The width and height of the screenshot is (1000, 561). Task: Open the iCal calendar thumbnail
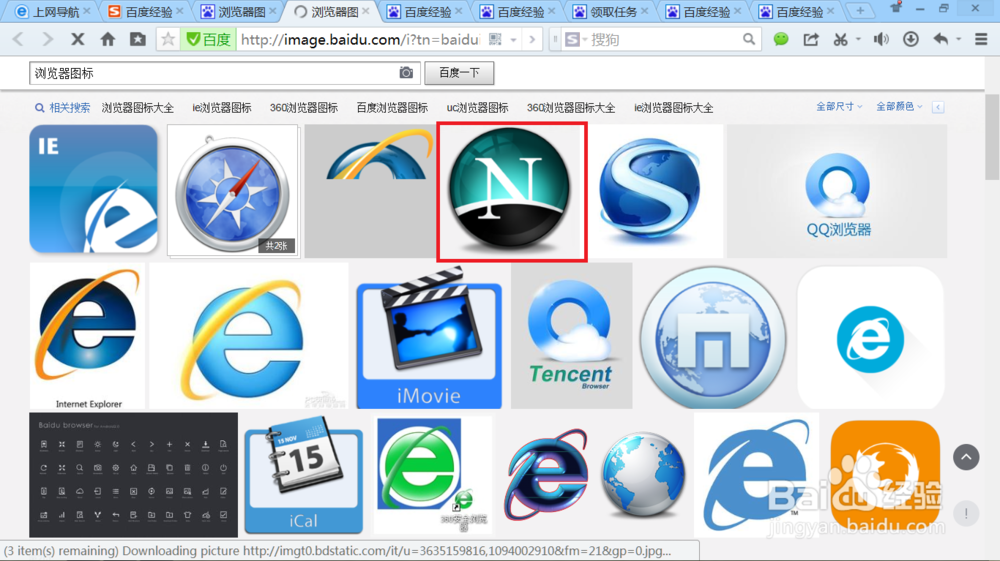(304, 474)
